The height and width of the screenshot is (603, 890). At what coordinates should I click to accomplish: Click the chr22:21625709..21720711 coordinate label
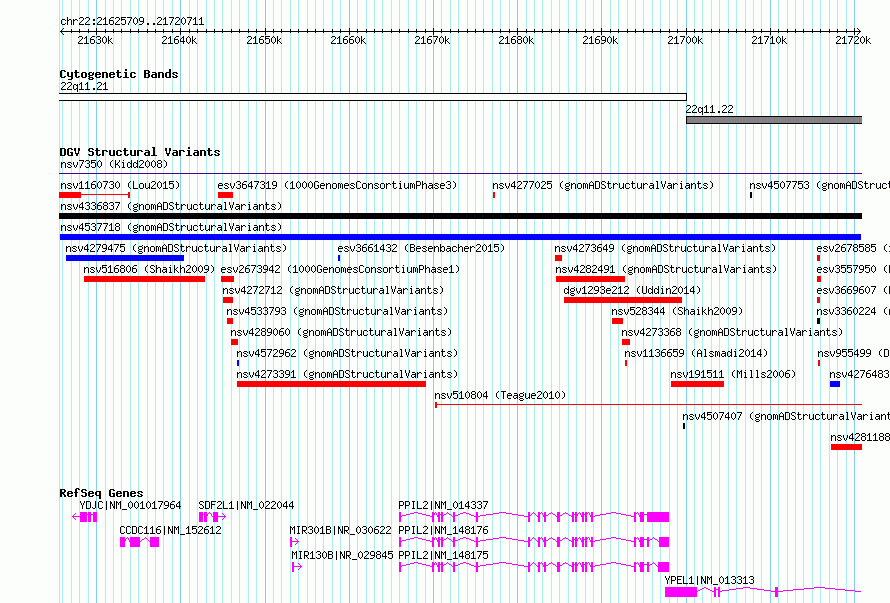pyautogui.click(x=132, y=21)
